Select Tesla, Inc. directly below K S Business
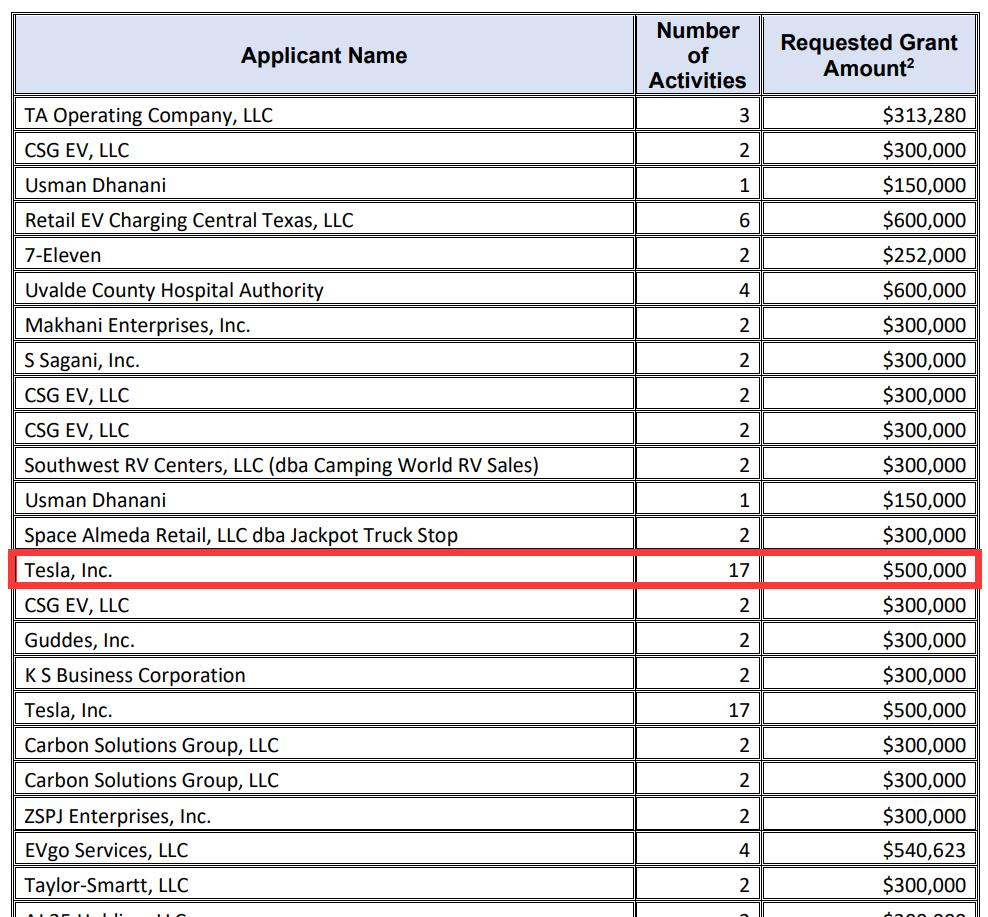The height and width of the screenshot is (917, 988). click(x=324, y=710)
